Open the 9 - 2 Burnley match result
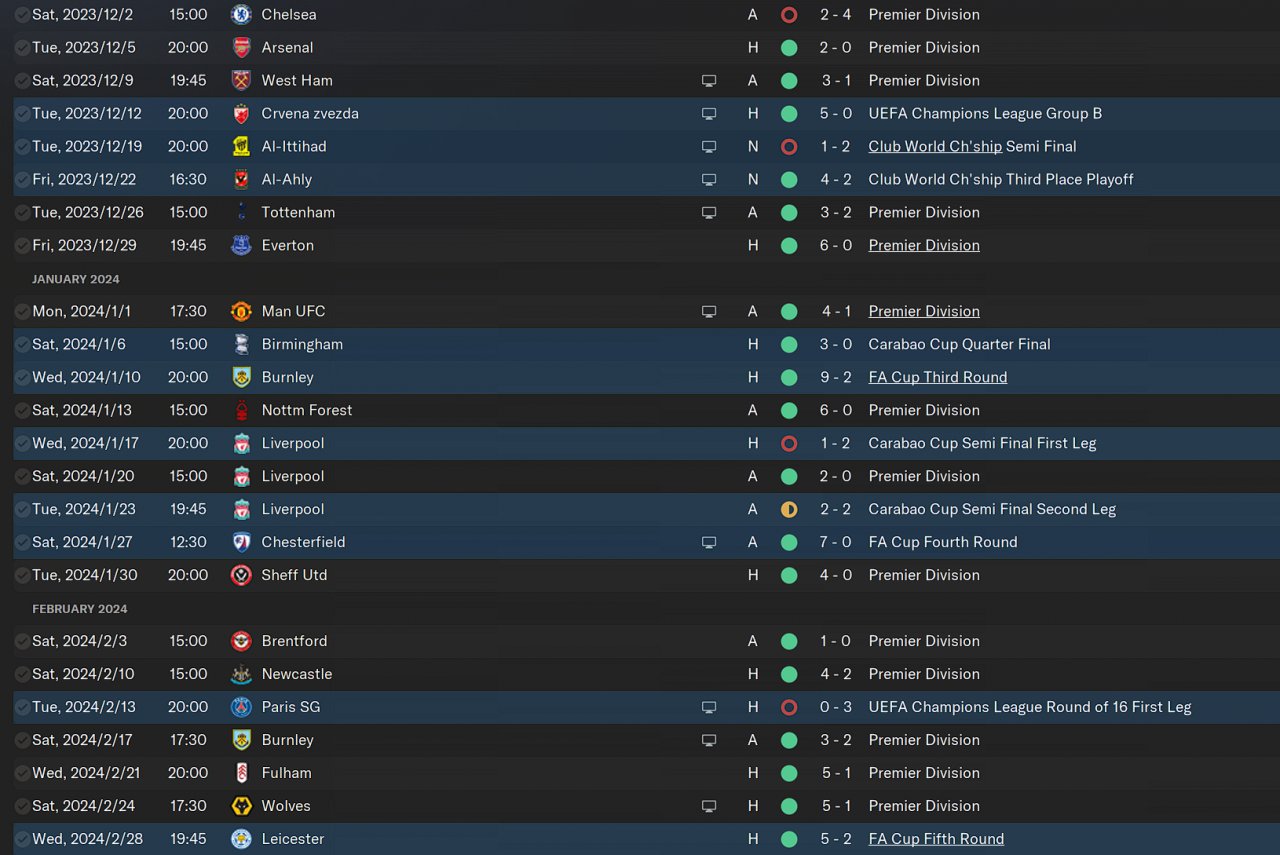The image size is (1280, 855). tap(836, 377)
